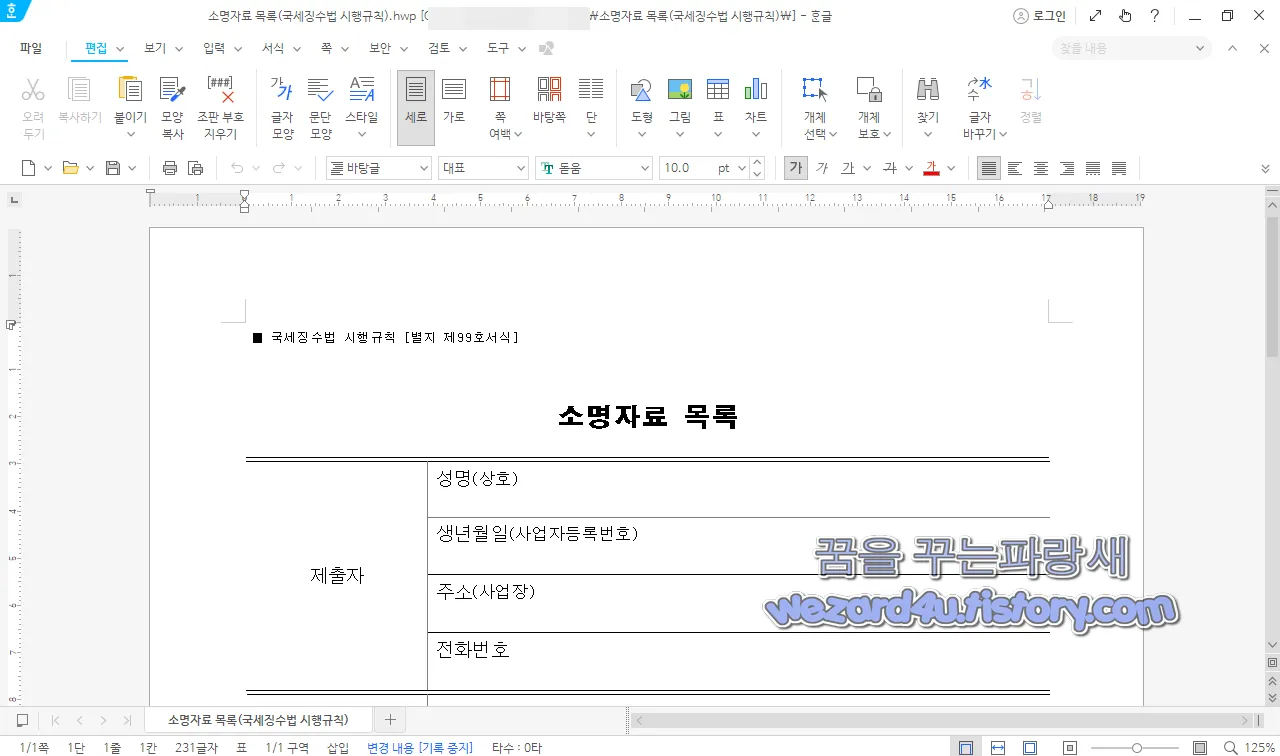Click the 스타일 (style) icon
This screenshot has height=756, width=1280.
pos(362,90)
